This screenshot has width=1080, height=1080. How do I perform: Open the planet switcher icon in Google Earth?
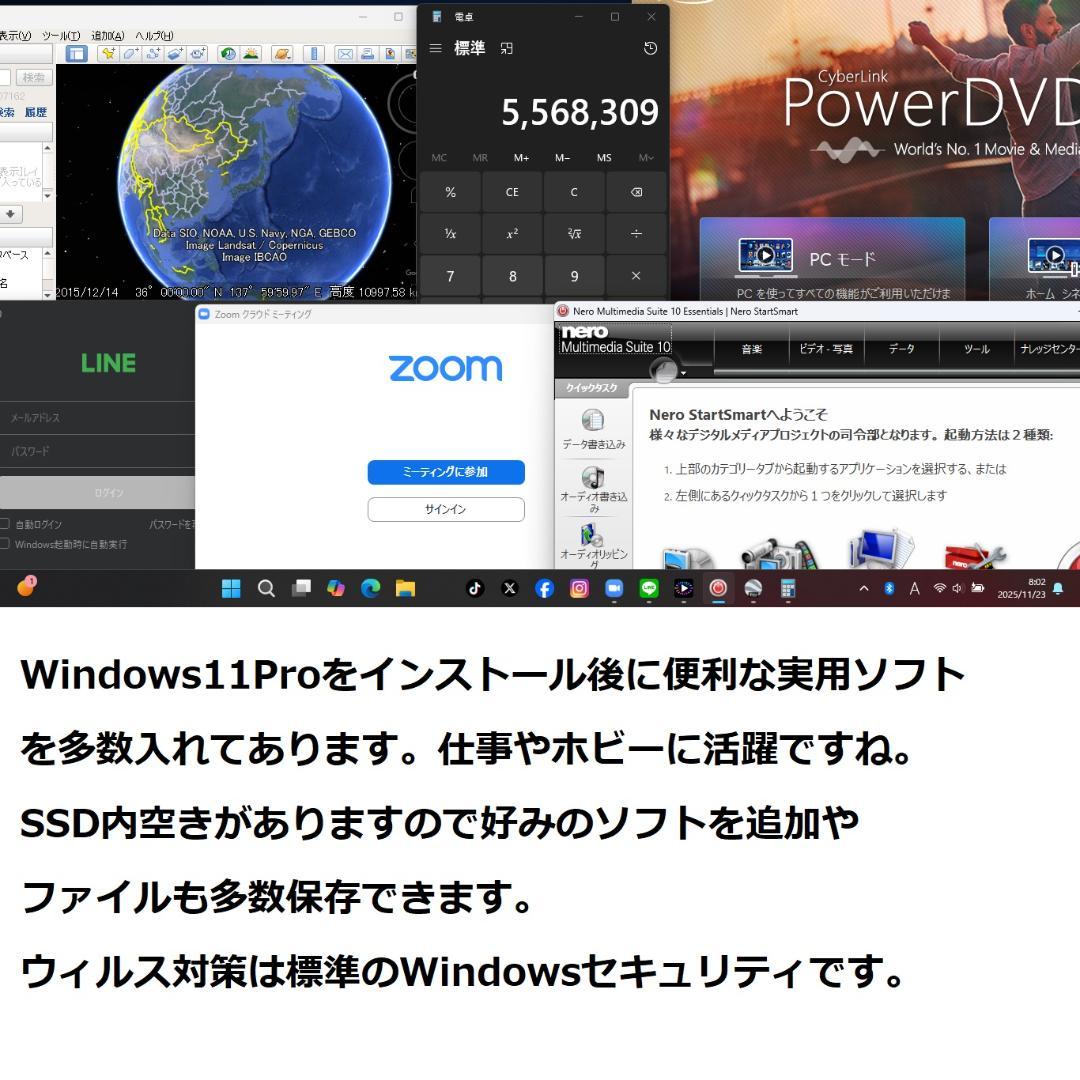[x=282, y=54]
